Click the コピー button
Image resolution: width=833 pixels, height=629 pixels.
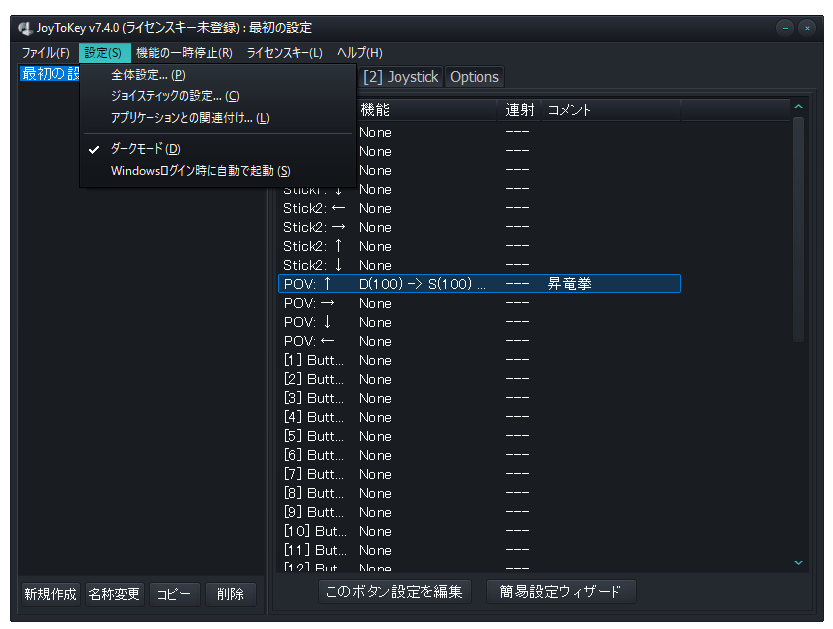pyautogui.click(x=174, y=594)
